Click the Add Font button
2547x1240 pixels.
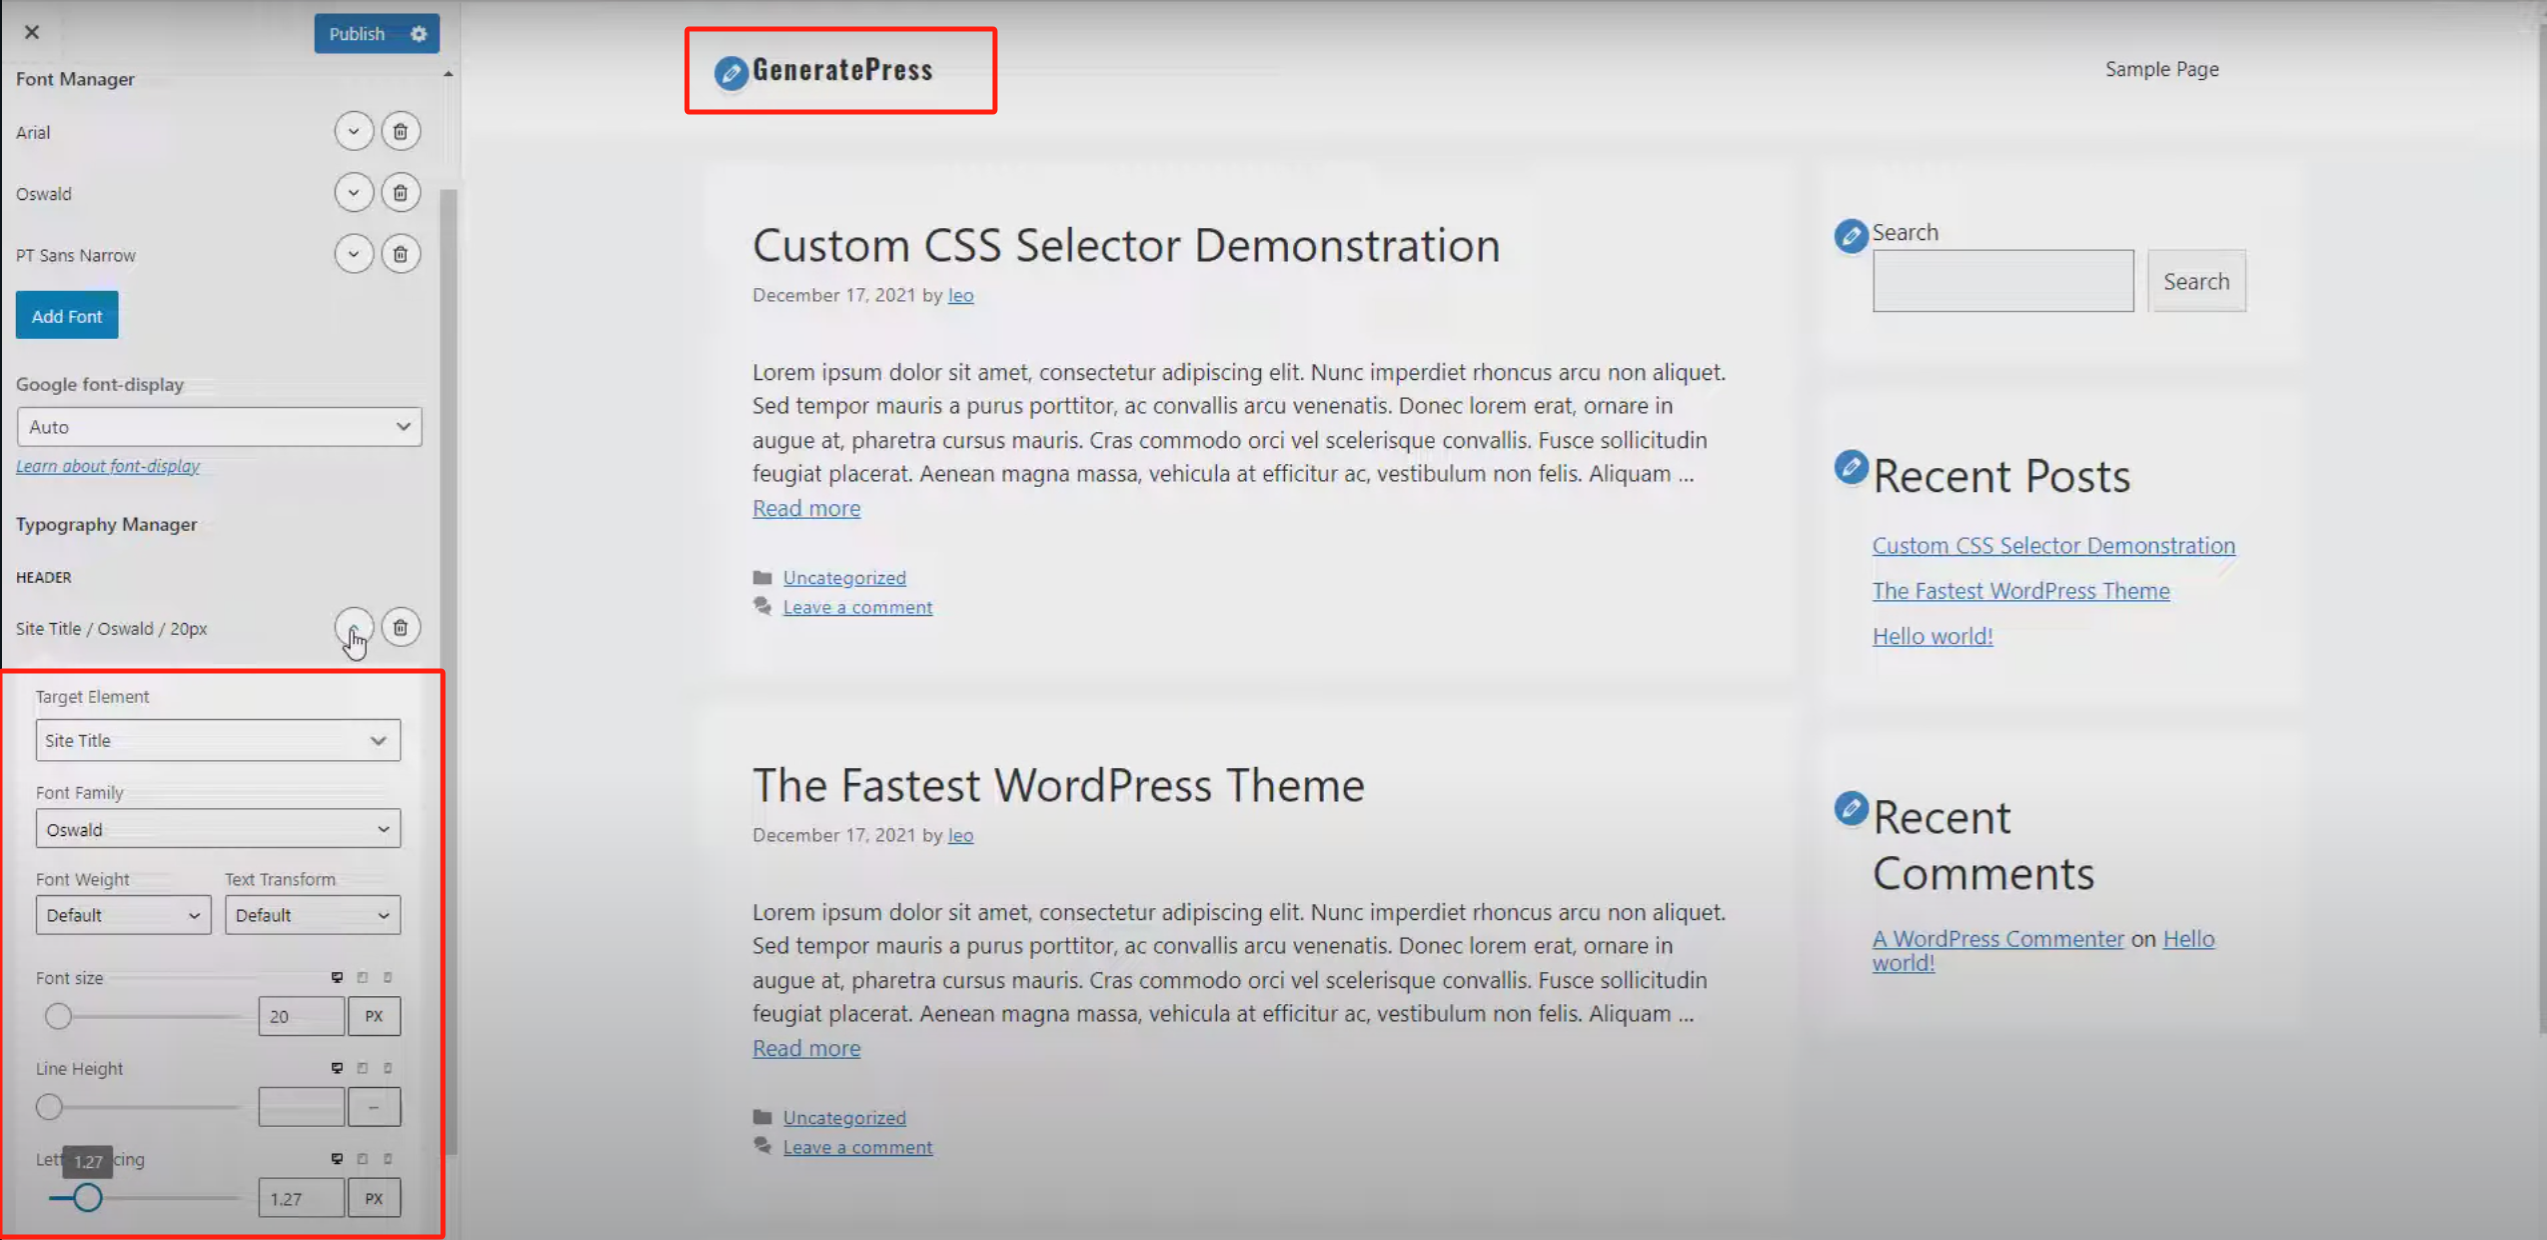click(x=66, y=314)
